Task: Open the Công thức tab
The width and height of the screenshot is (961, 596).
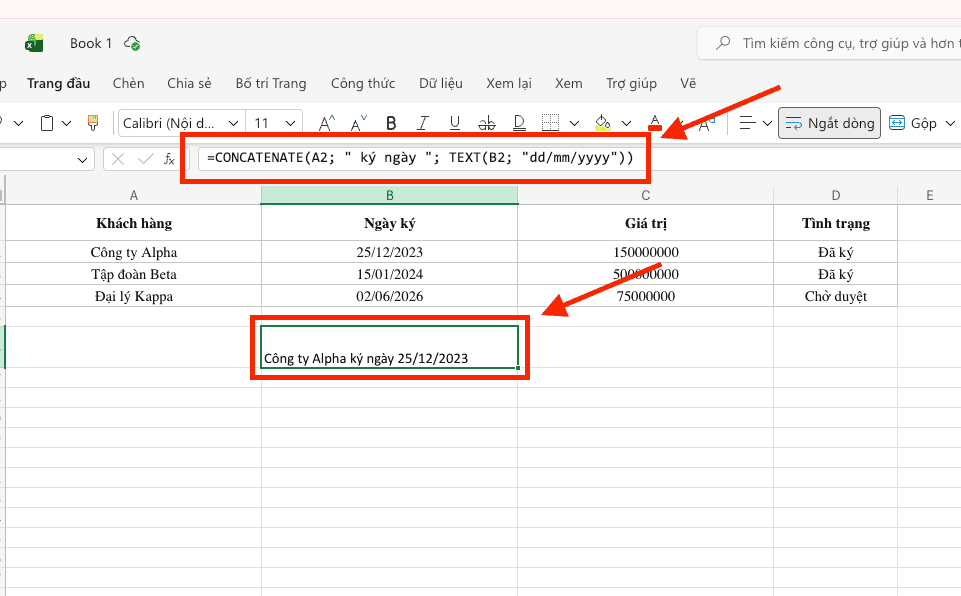Action: tap(363, 83)
